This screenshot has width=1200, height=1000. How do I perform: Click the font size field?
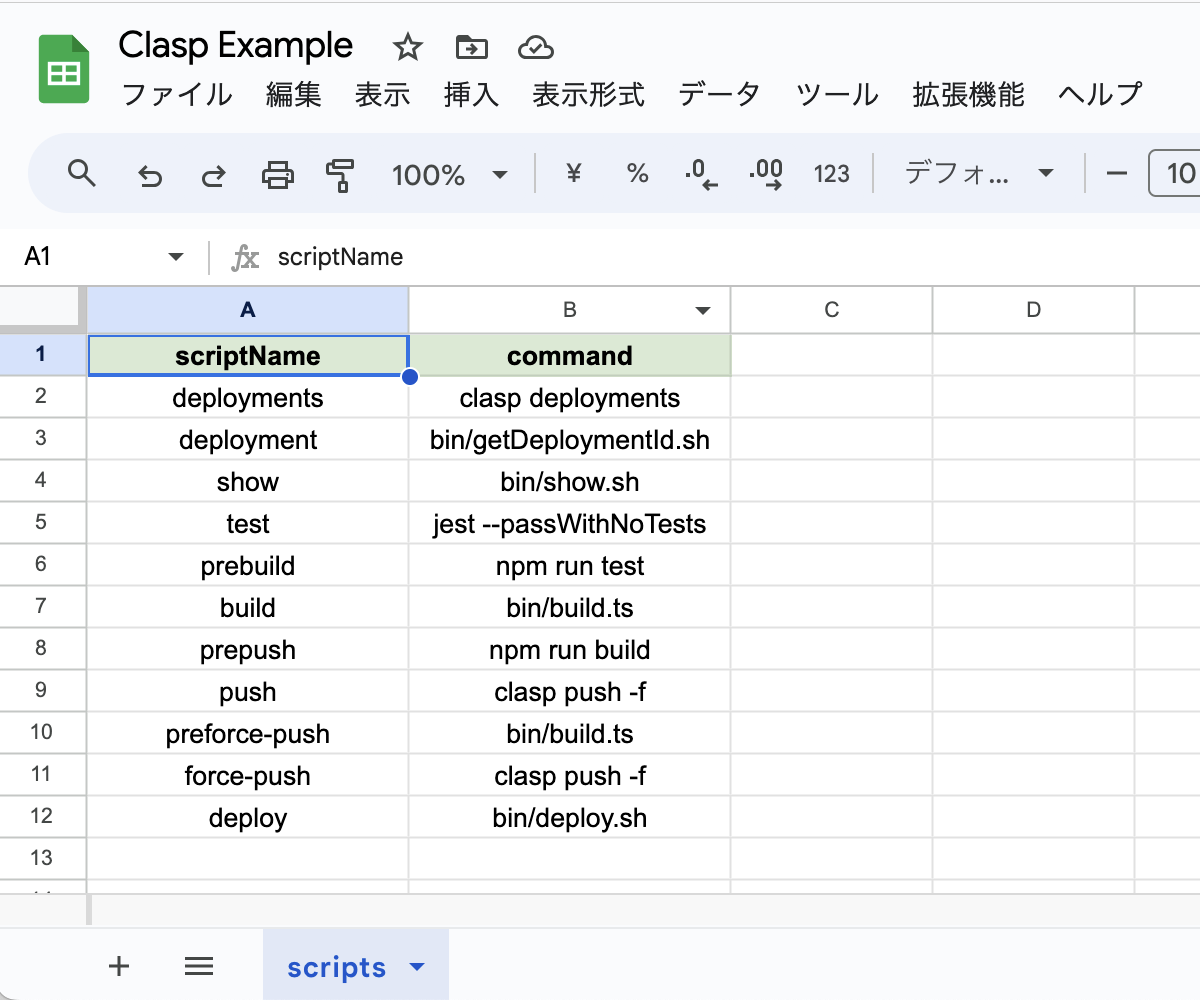point(1176,174)
